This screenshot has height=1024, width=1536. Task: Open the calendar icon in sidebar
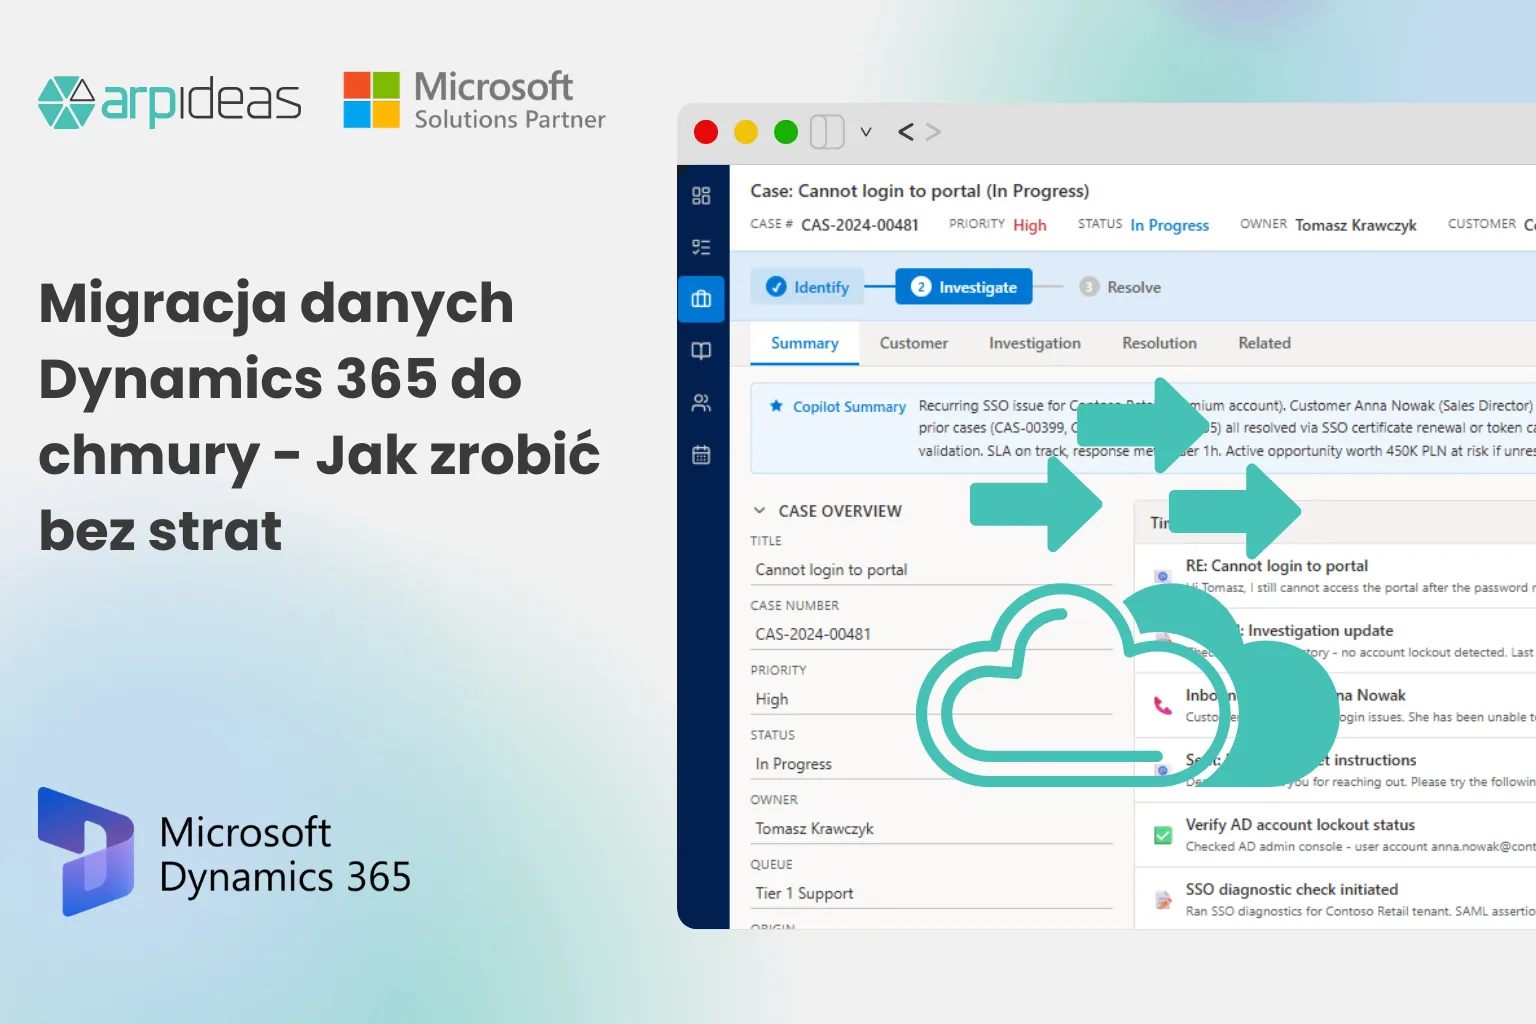(701, 455)
